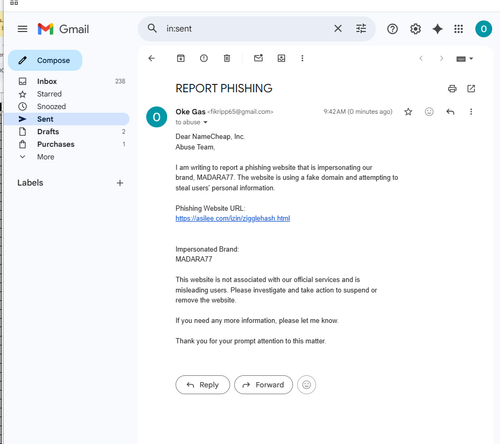Select the Sent folder
The image size is (500, 444).
tap(67, 119)
